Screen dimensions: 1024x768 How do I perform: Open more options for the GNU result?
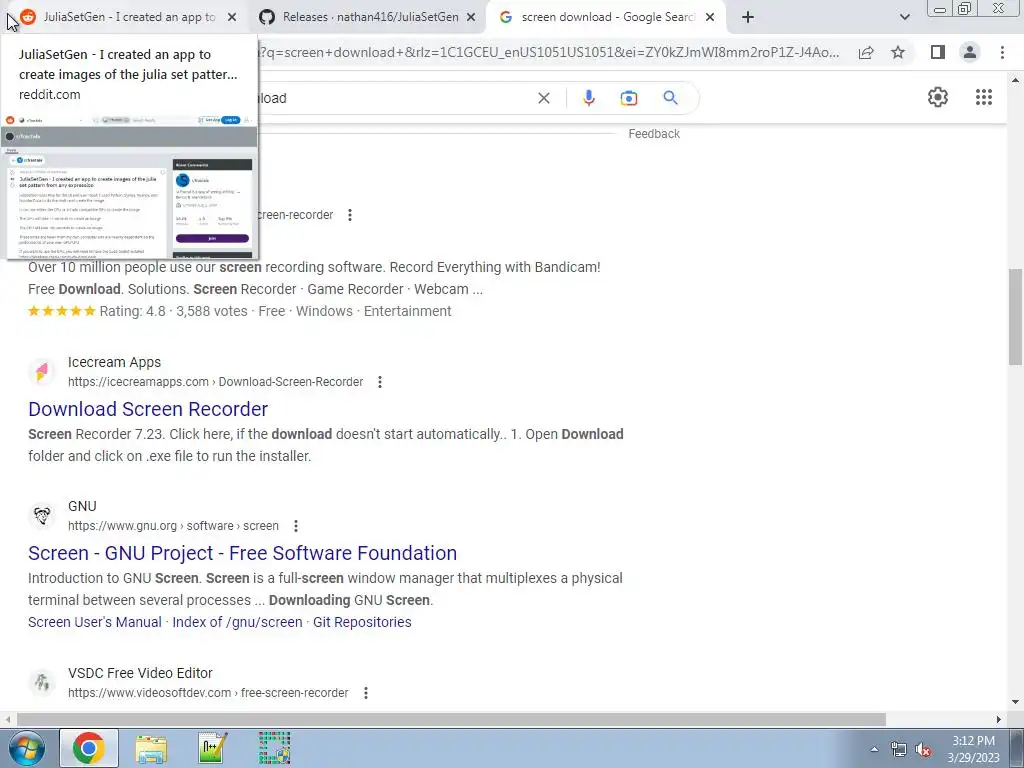click(x=296, y=526)
